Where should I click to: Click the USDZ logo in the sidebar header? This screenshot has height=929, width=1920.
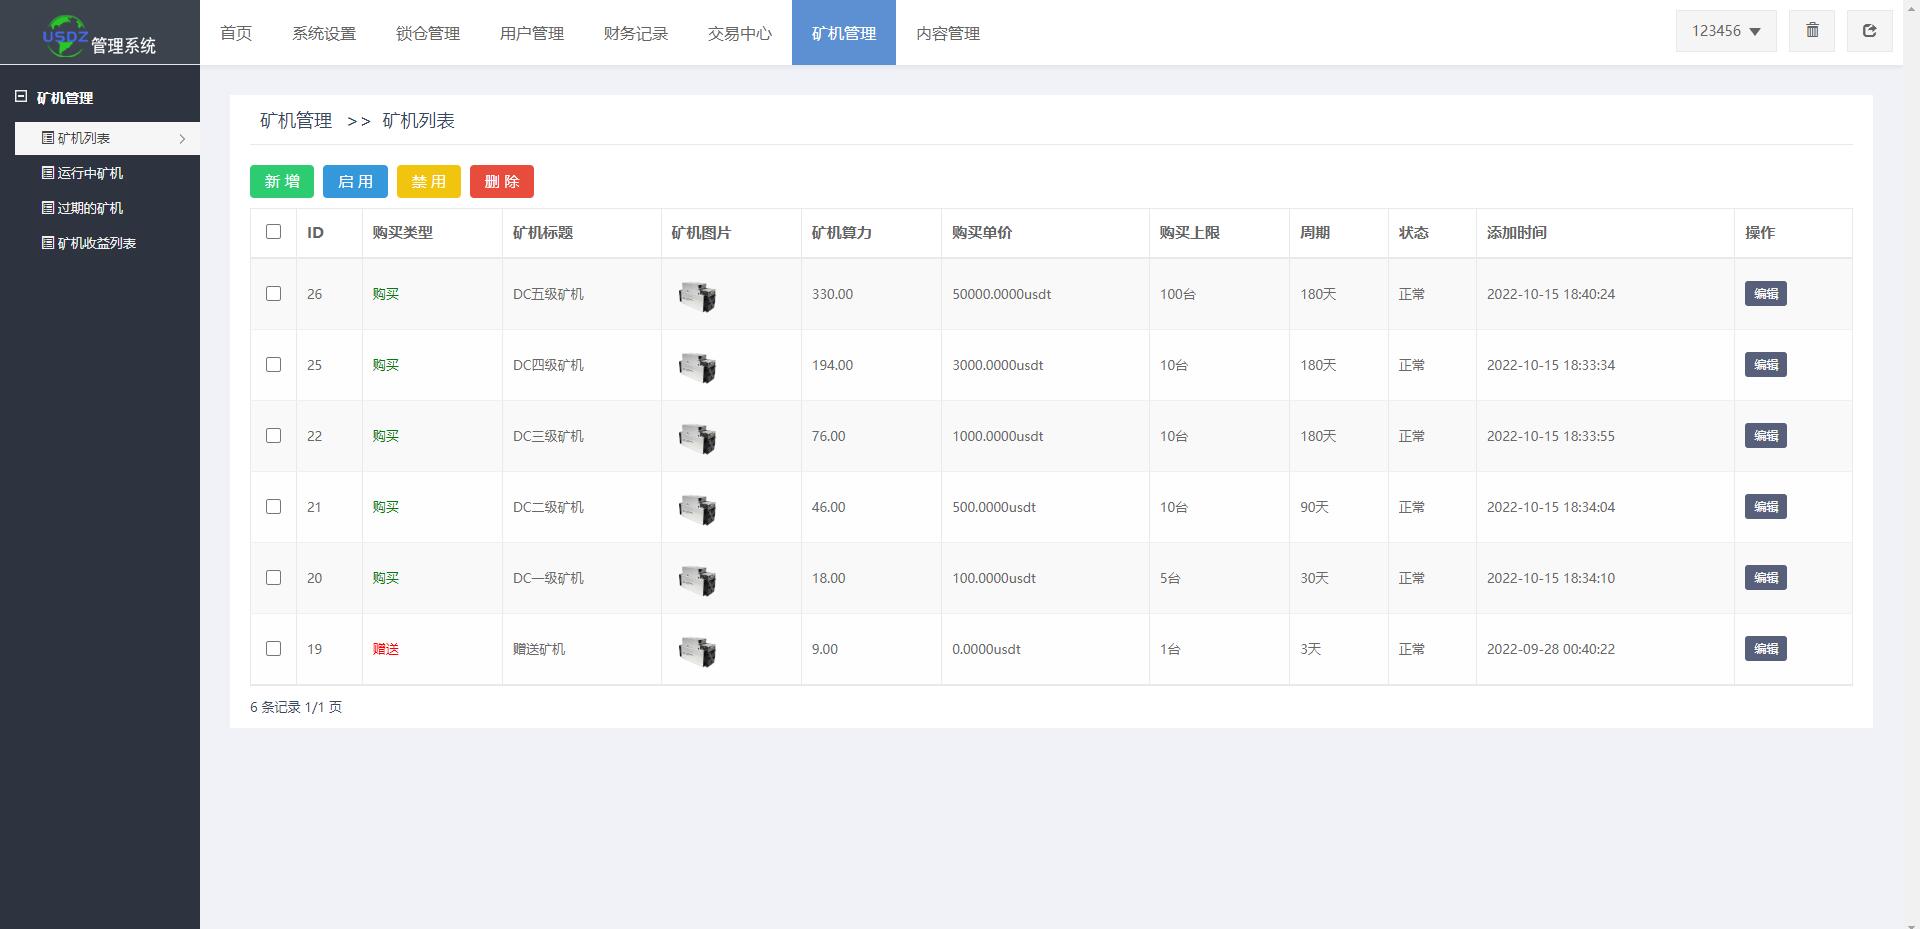(65, 31)
